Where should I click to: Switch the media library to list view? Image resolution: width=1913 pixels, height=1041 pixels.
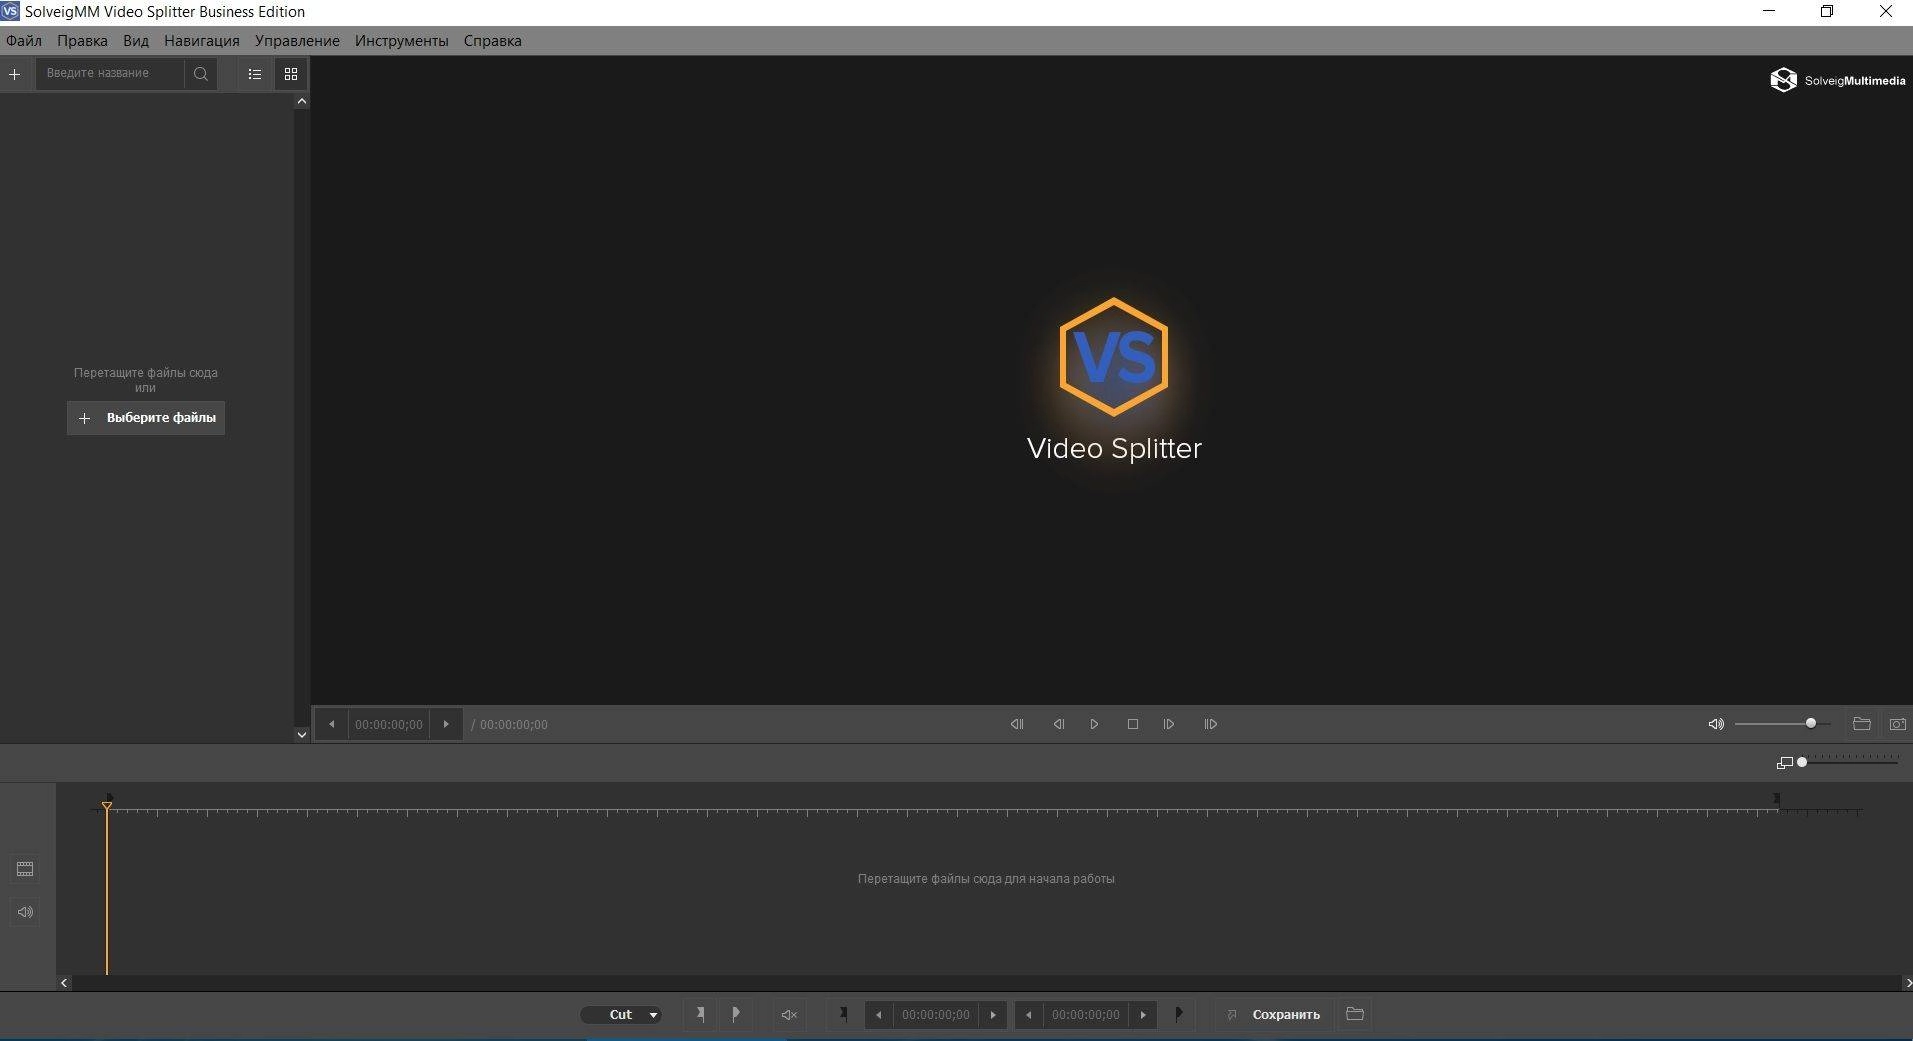tap(254, 74)
